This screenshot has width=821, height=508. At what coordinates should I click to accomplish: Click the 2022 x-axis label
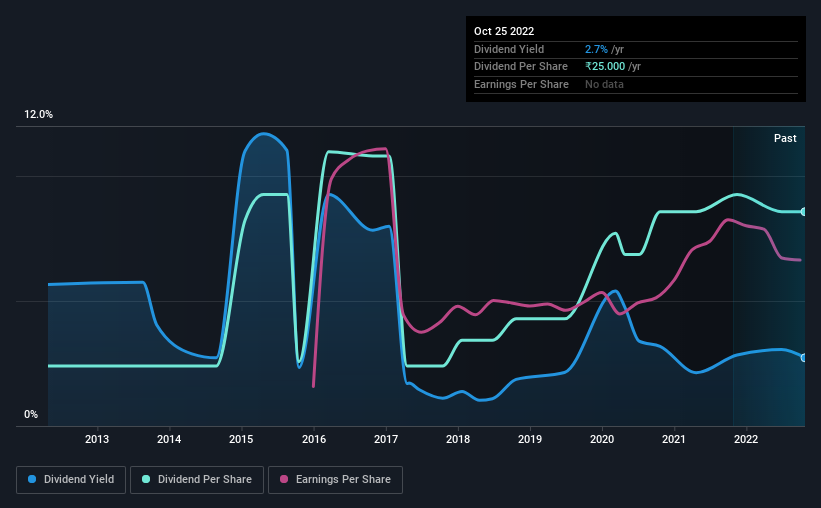pos(746,439)
